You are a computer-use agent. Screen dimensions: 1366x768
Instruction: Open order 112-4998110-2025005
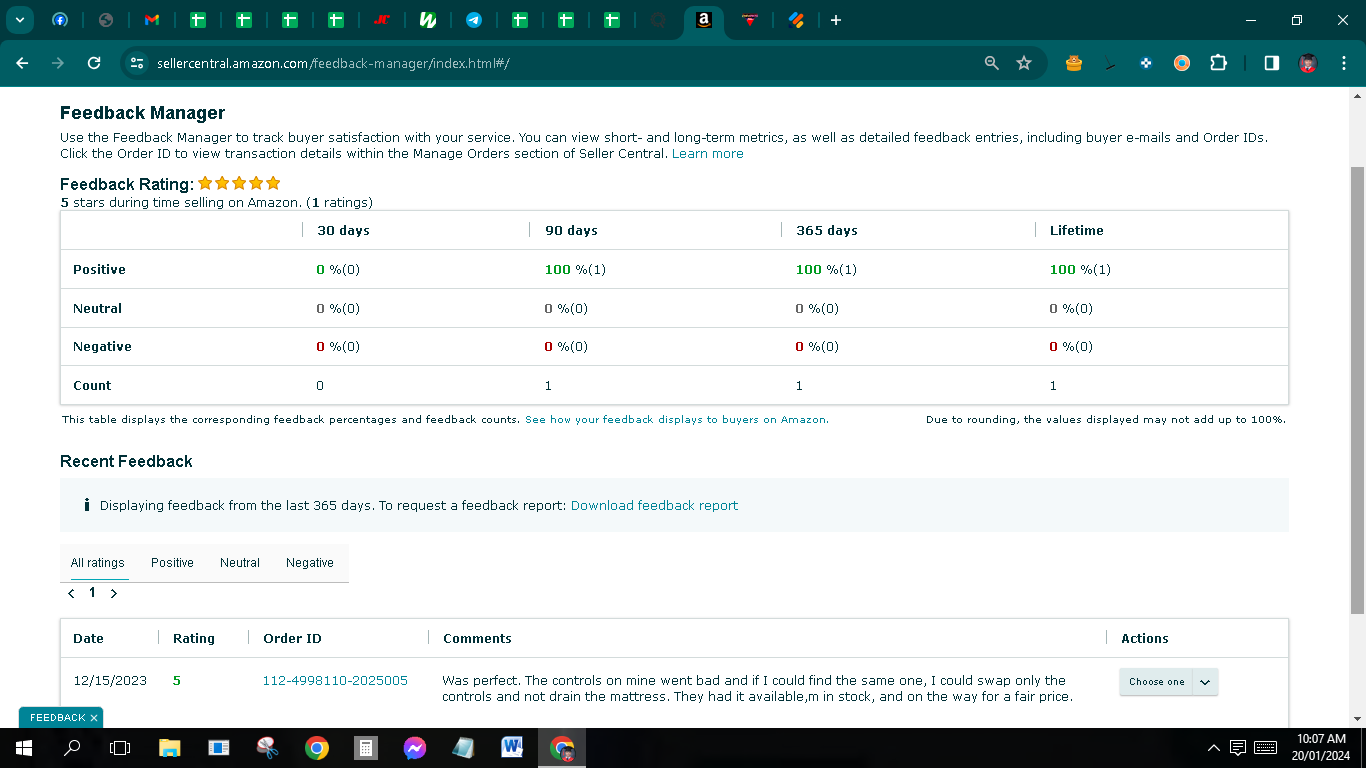(x=335, y=681)
